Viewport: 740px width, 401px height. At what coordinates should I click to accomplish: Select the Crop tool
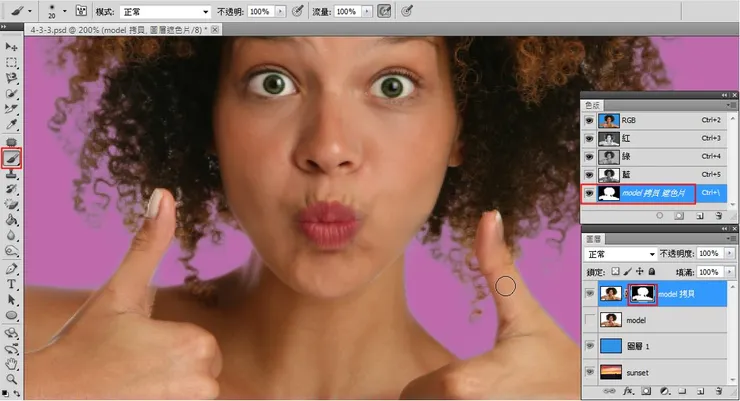pyautogui.click(x=11, y=109)
